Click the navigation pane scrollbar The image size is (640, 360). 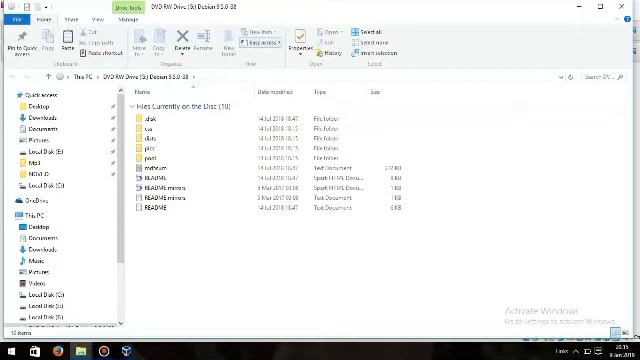click(x=120, y=178)
